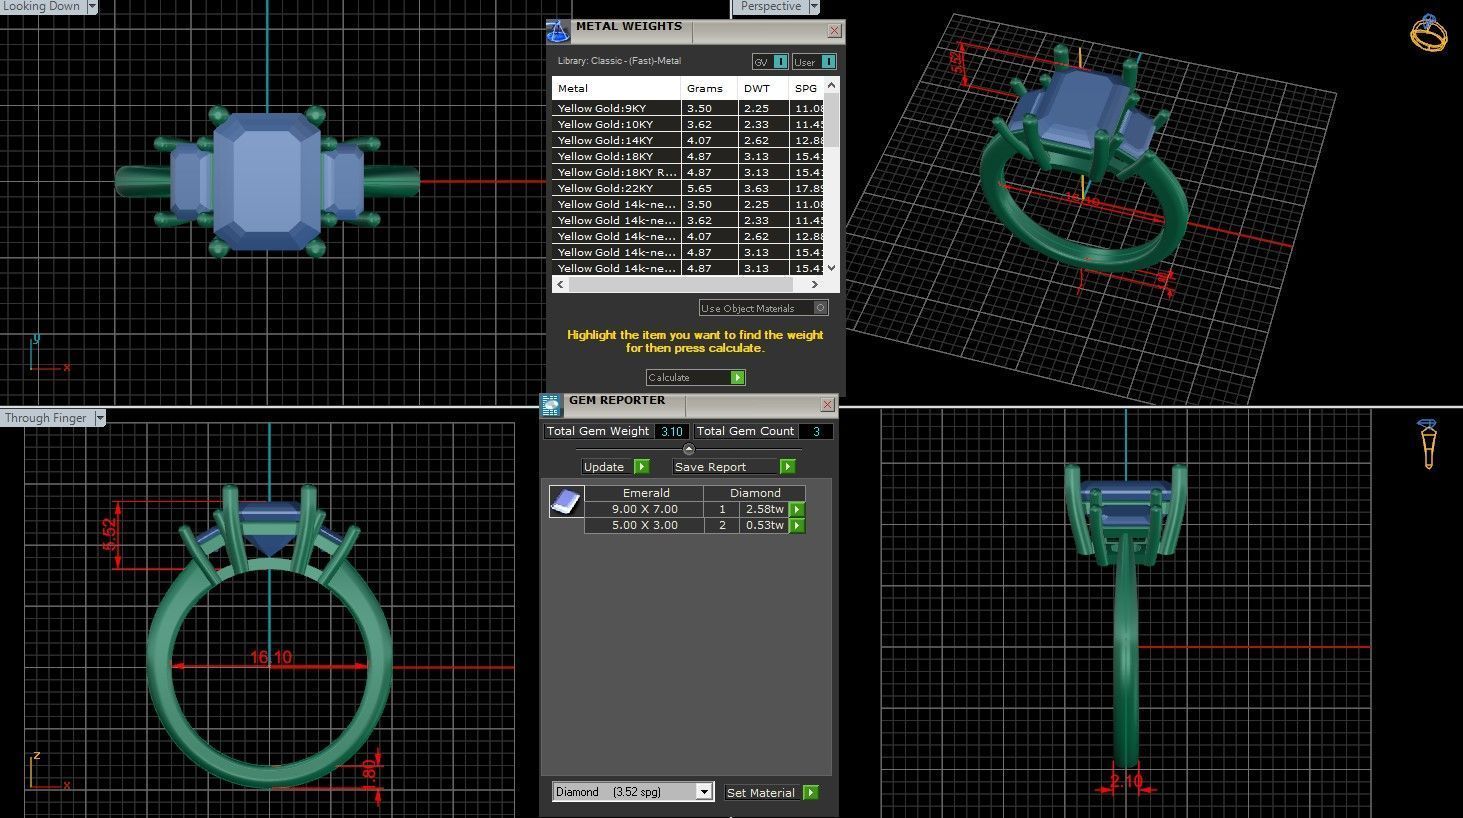Click the DWT column header

(x=764, y=88)
